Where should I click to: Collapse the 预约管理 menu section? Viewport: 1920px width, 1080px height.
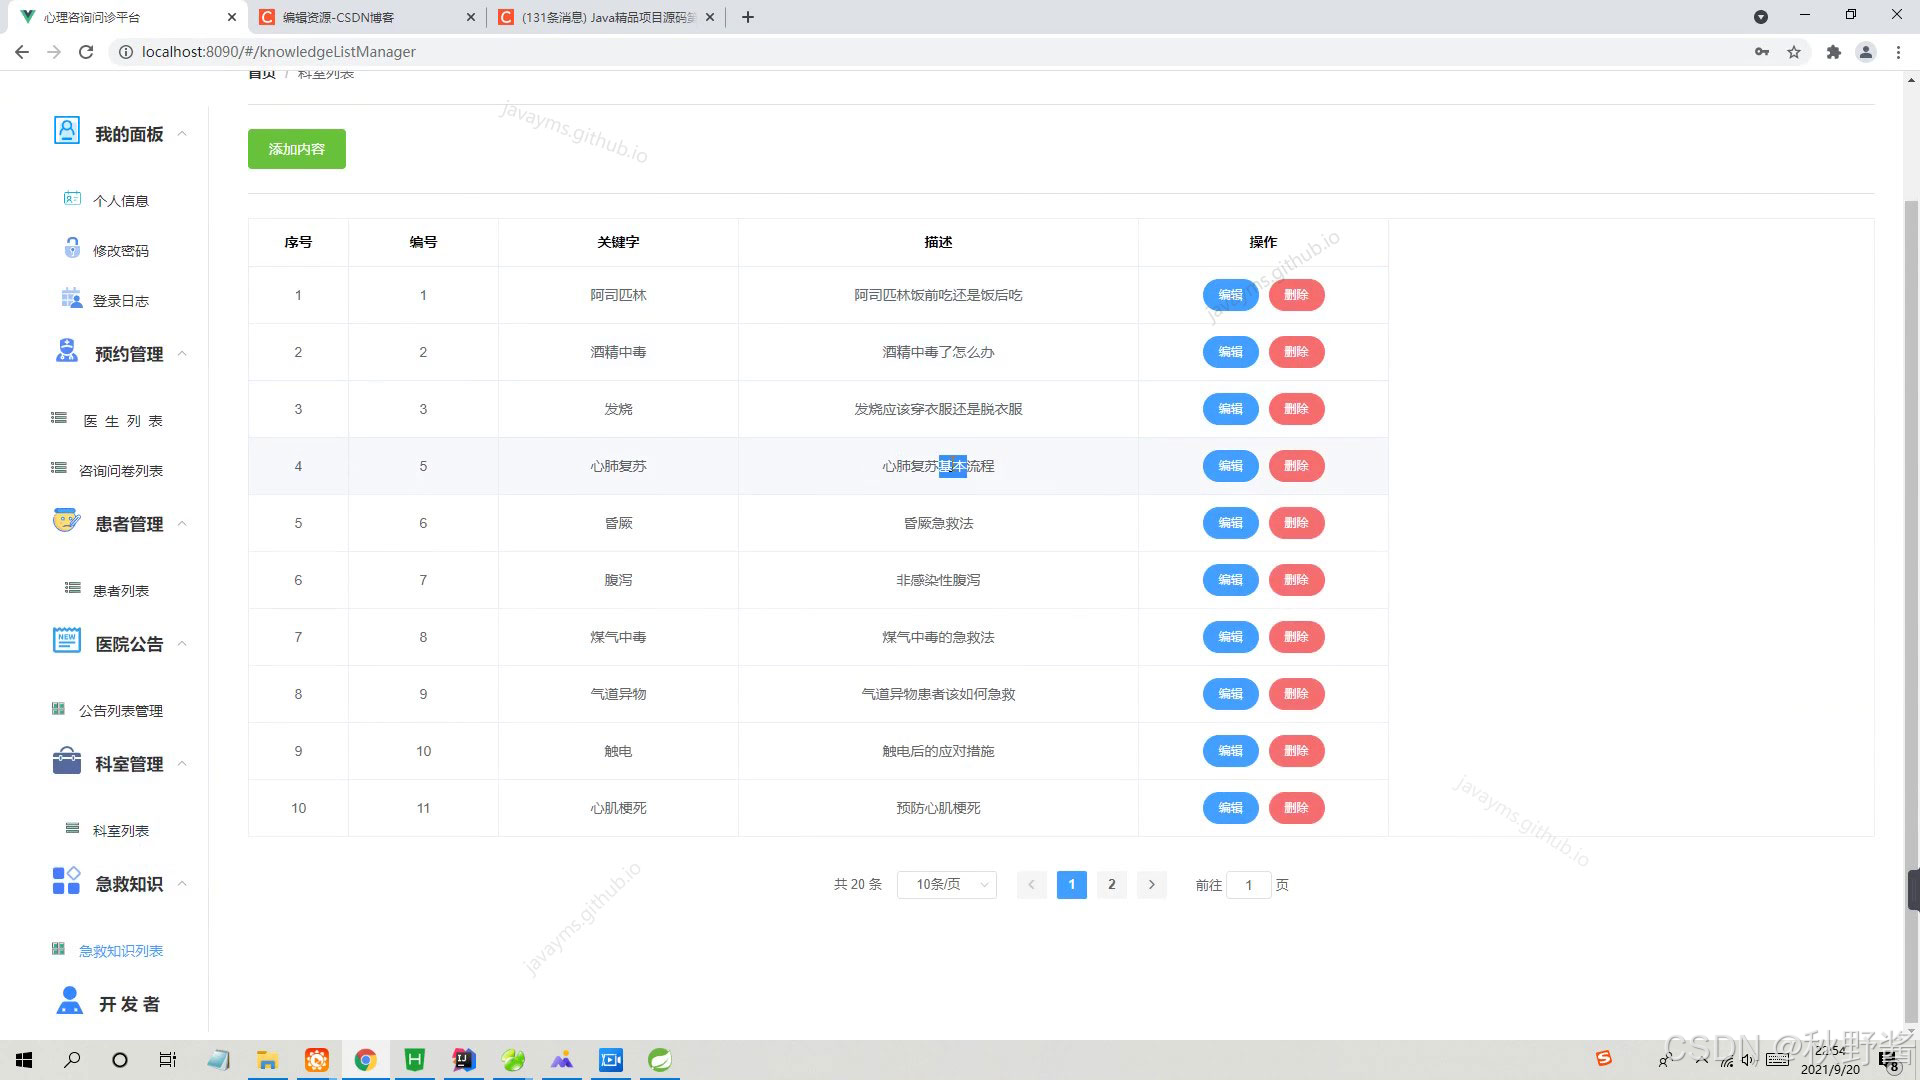pyautogui.click(x=182, y=354)
